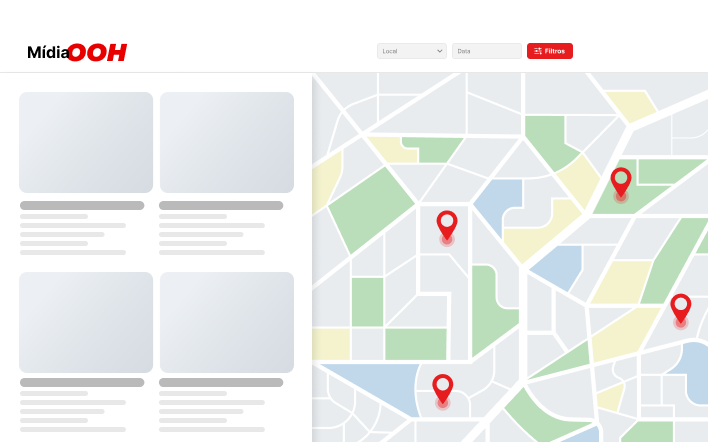Screen dimensions: 708x442
Task: Click the title bar of top-left listing
Action: pyautogui.click(x=82, y=205)
